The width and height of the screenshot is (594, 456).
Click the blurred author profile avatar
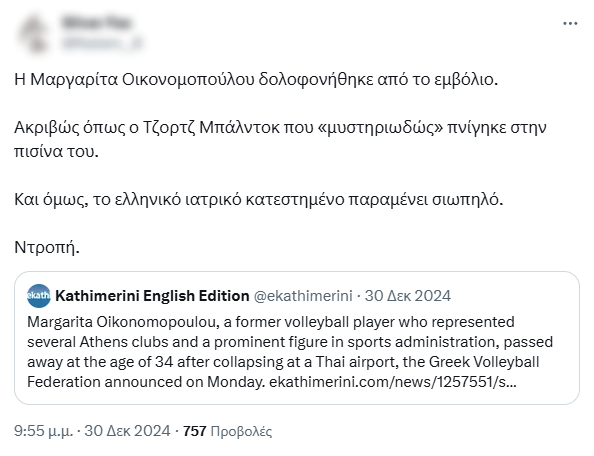(35, 34)
